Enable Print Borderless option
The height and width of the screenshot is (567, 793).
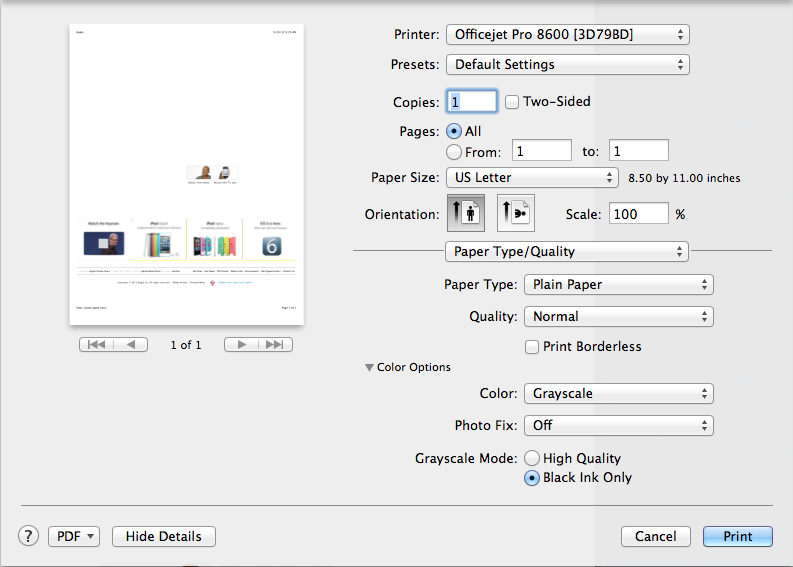533,347
